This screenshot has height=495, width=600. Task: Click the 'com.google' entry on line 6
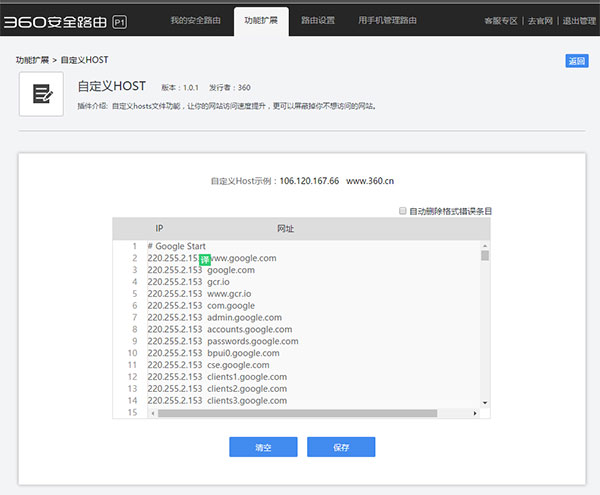[231, 306]
